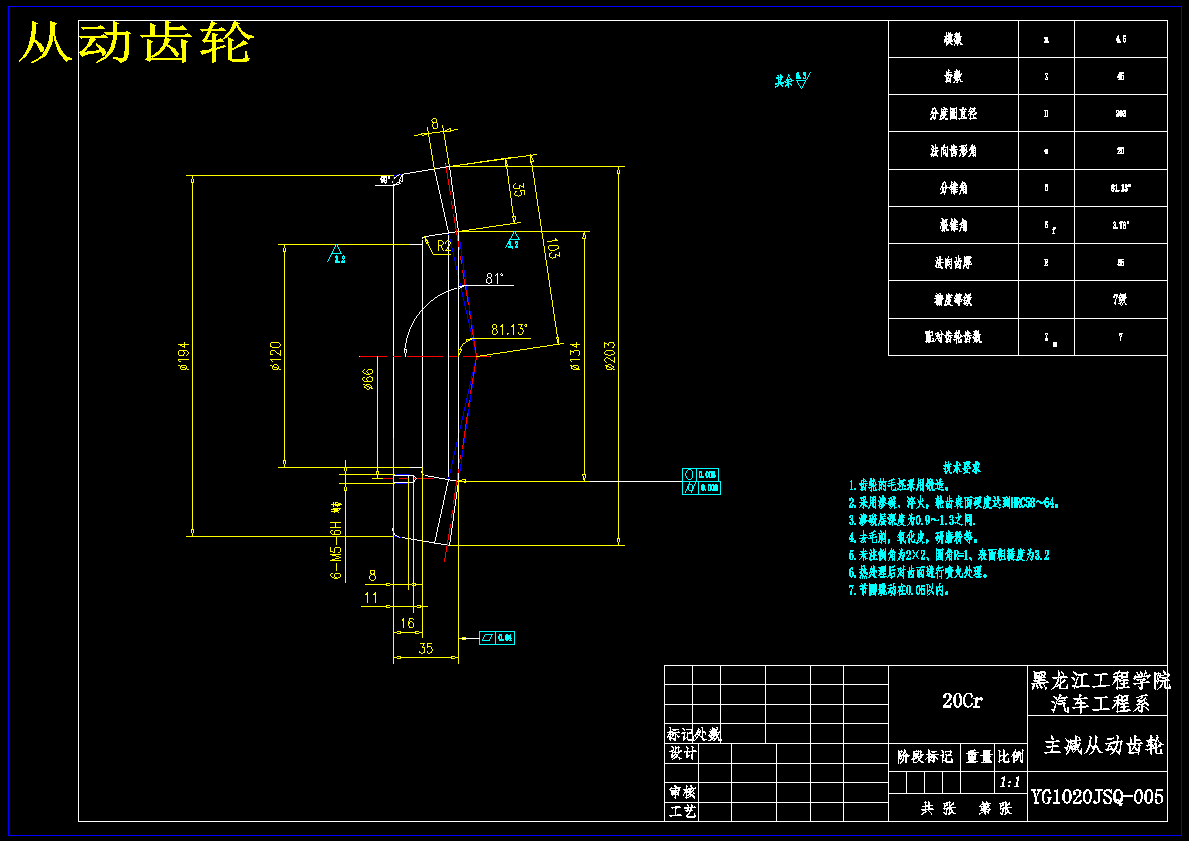Pick the 103 length dimension

tap(553, 248)
